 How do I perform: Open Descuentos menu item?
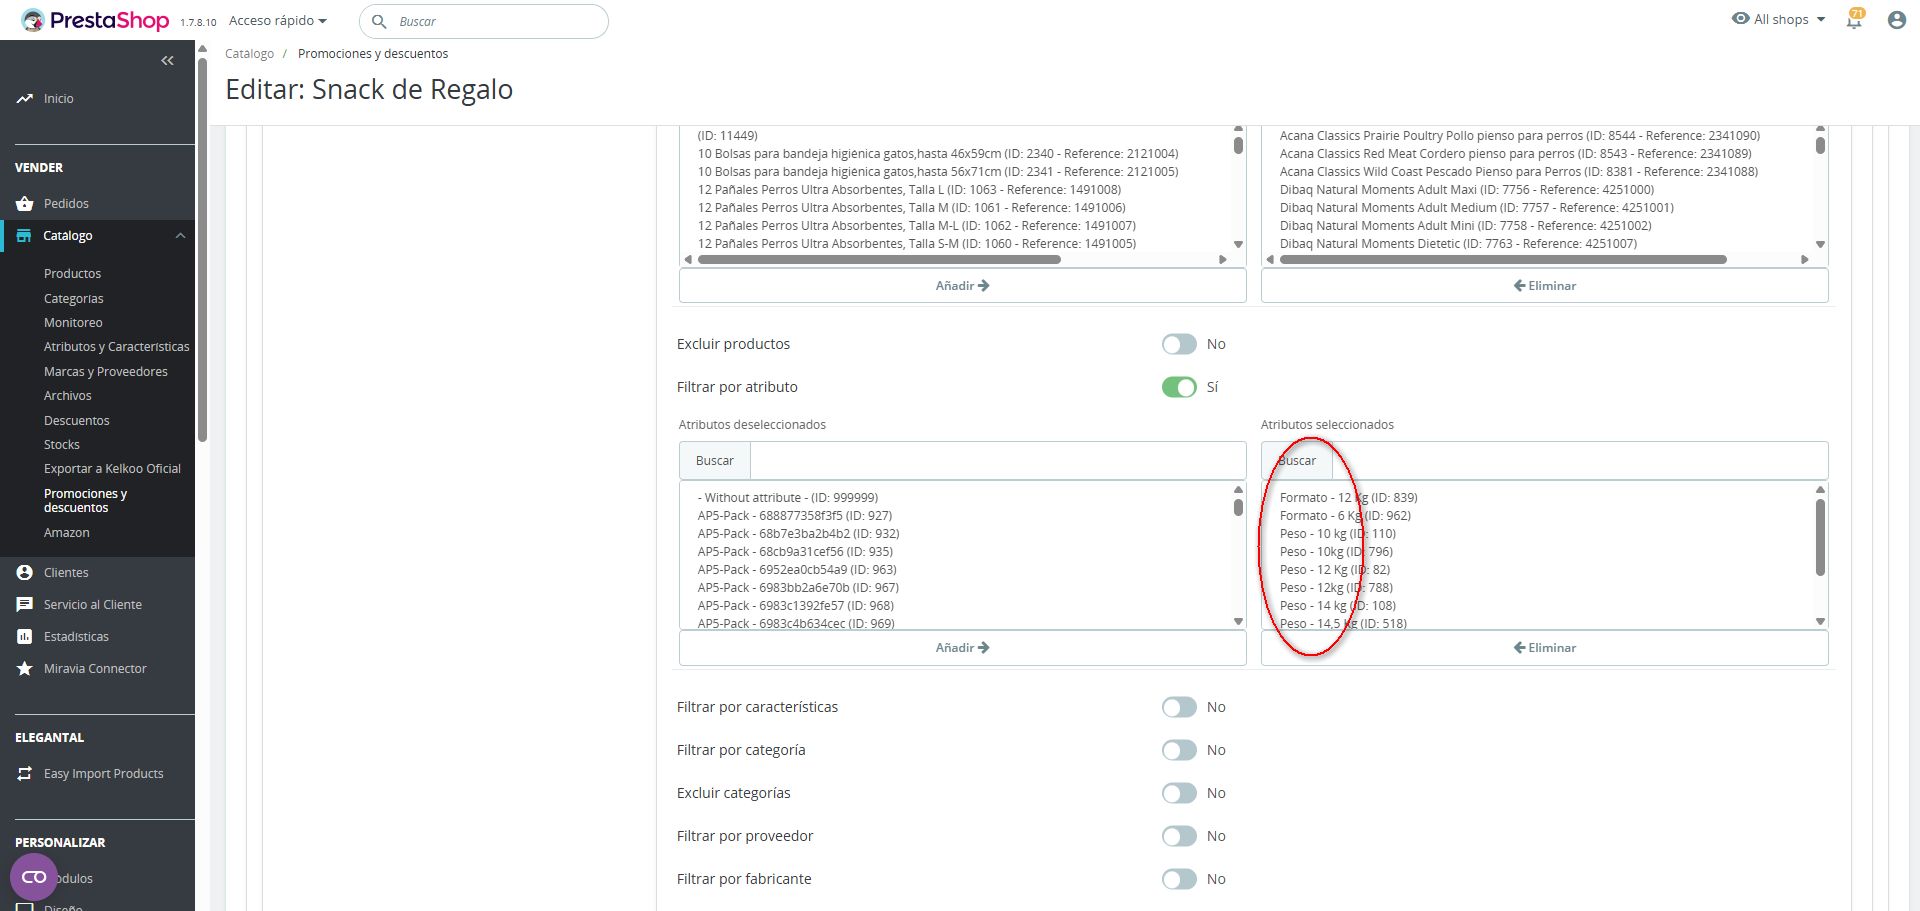(x=77, y=421)
